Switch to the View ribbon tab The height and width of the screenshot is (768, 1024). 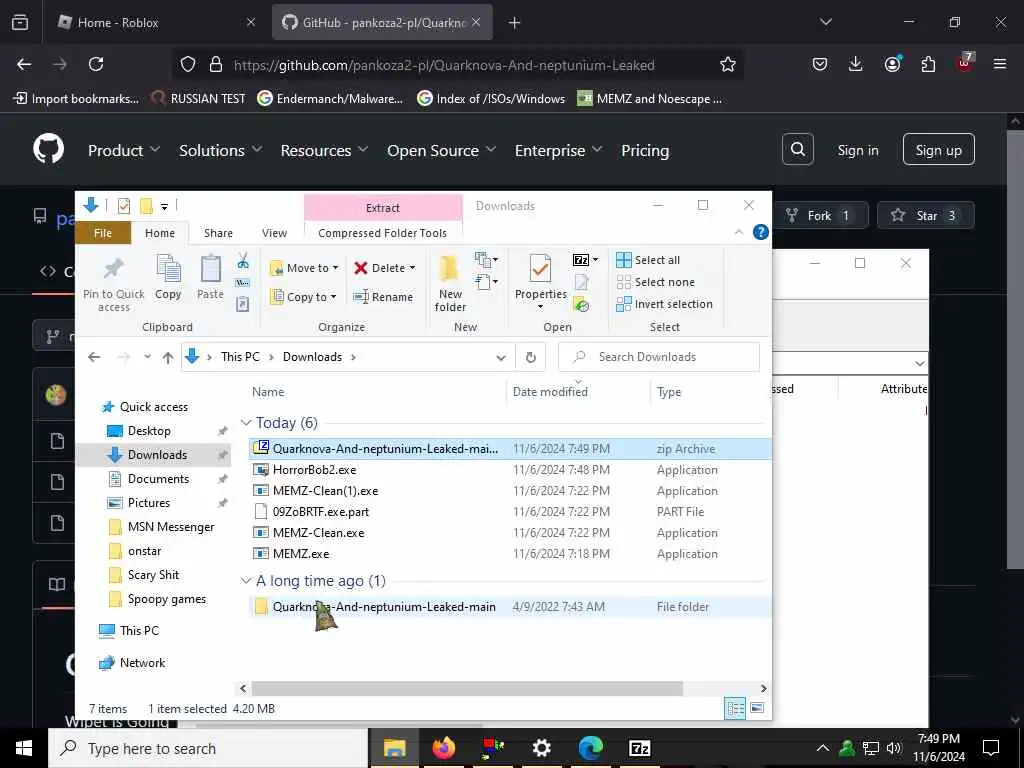(x=274, y=233)
